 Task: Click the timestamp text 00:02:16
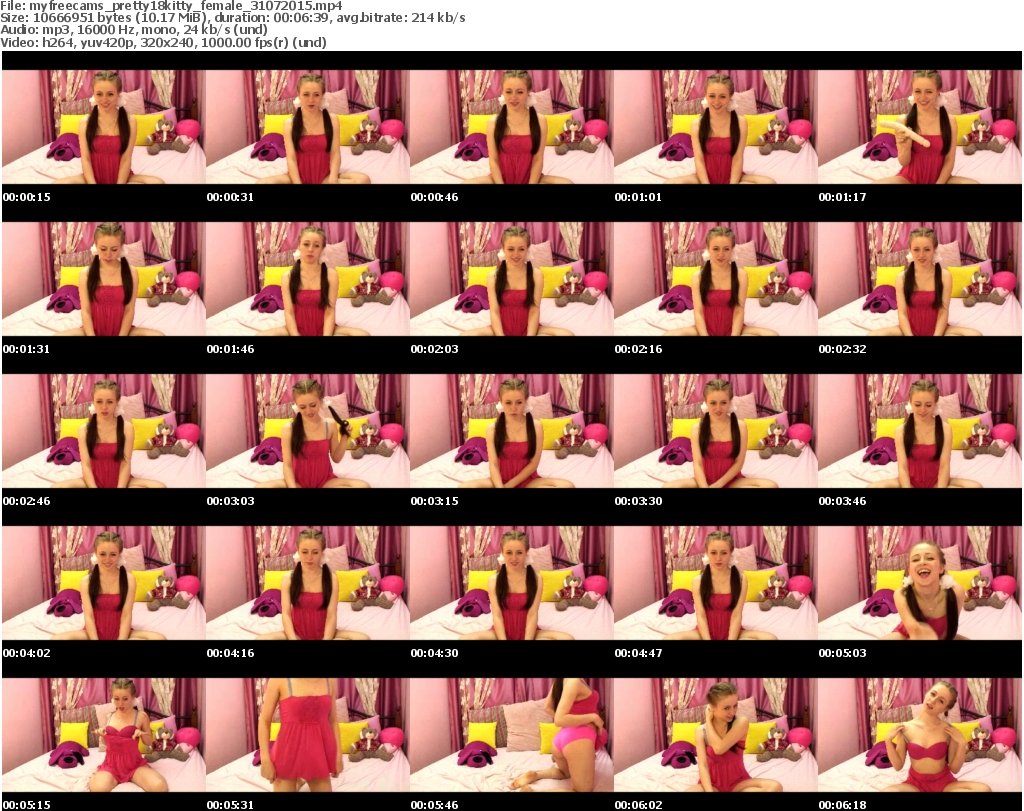coord(638,349)
